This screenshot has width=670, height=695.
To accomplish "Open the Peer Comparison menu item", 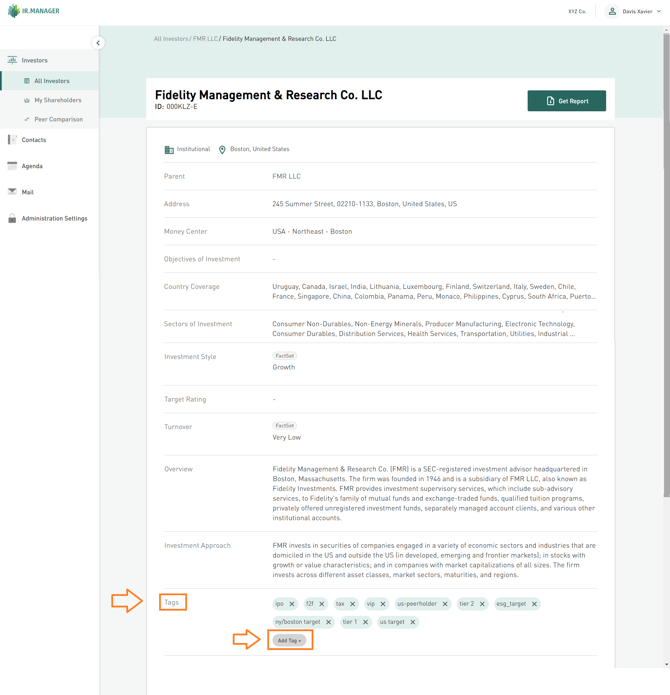I will pos(50,119).
